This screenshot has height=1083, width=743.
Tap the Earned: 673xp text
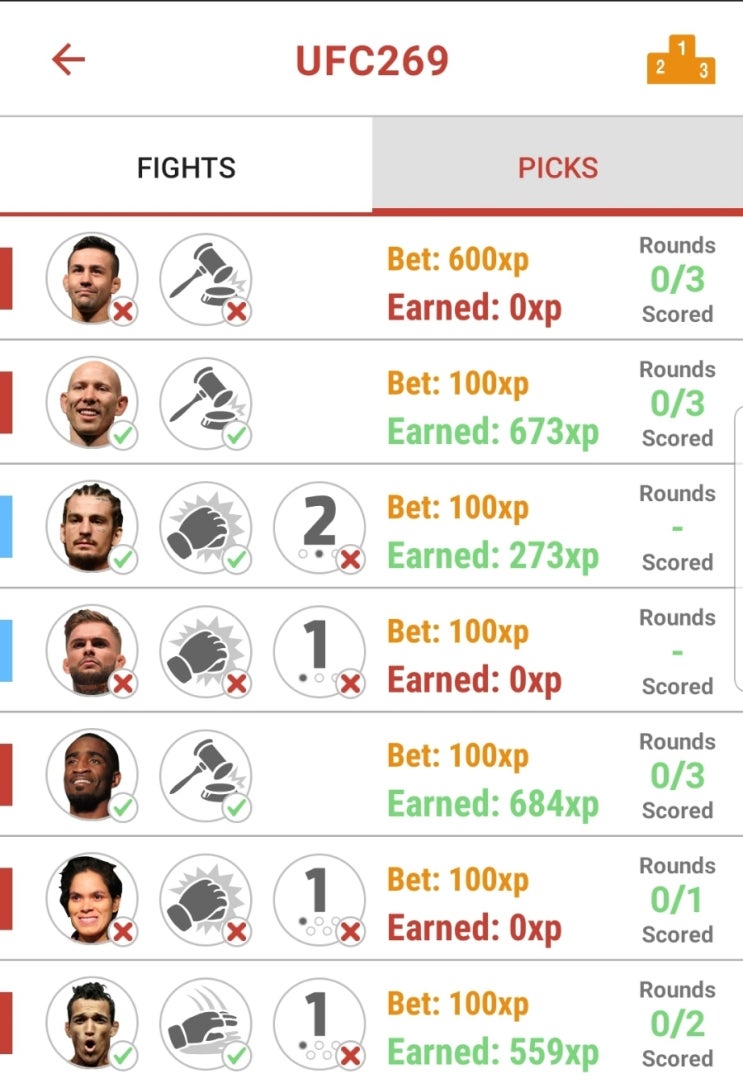click(493, 432)
